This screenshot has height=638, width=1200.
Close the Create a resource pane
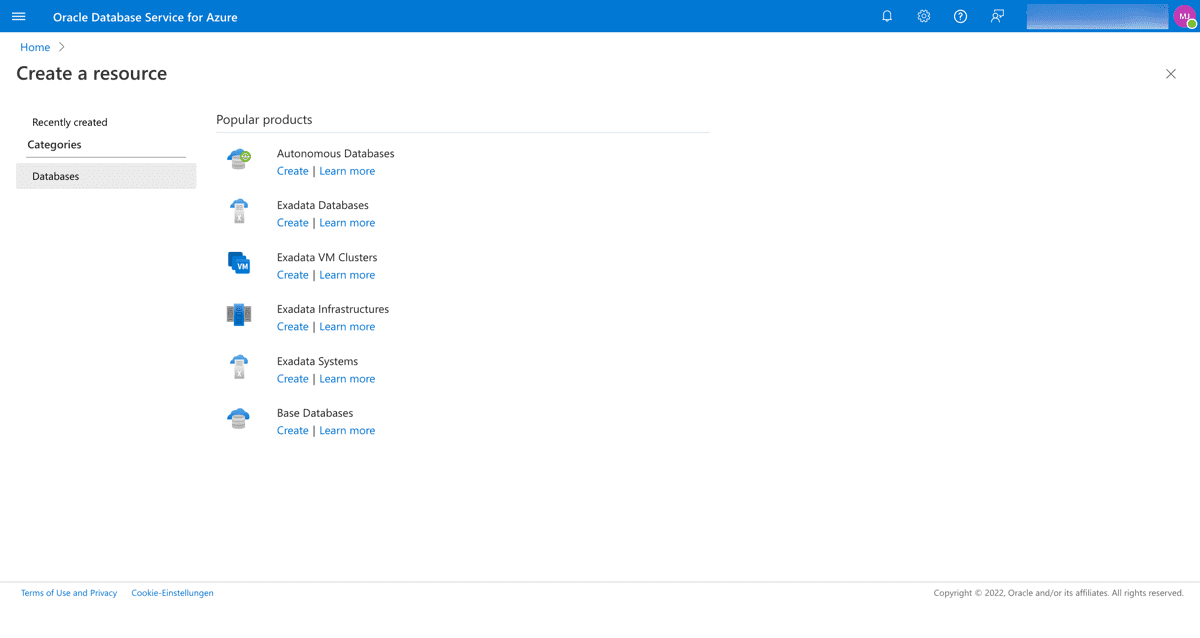[x=1171, y=74]
